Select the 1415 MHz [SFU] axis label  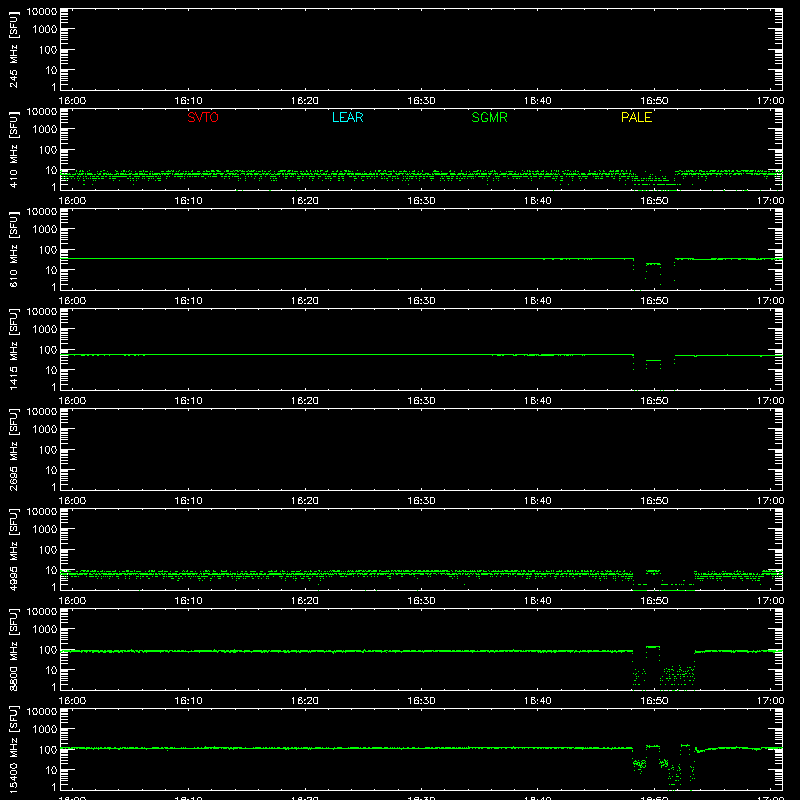coord(14,349)
